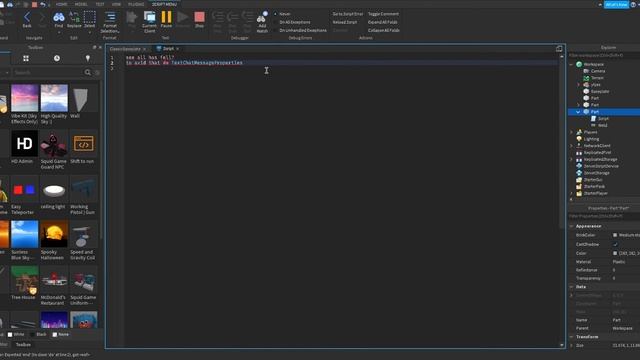The image size is (640, 360).
Task: Open the Replace tool
Action: click(x=74, y=17)
